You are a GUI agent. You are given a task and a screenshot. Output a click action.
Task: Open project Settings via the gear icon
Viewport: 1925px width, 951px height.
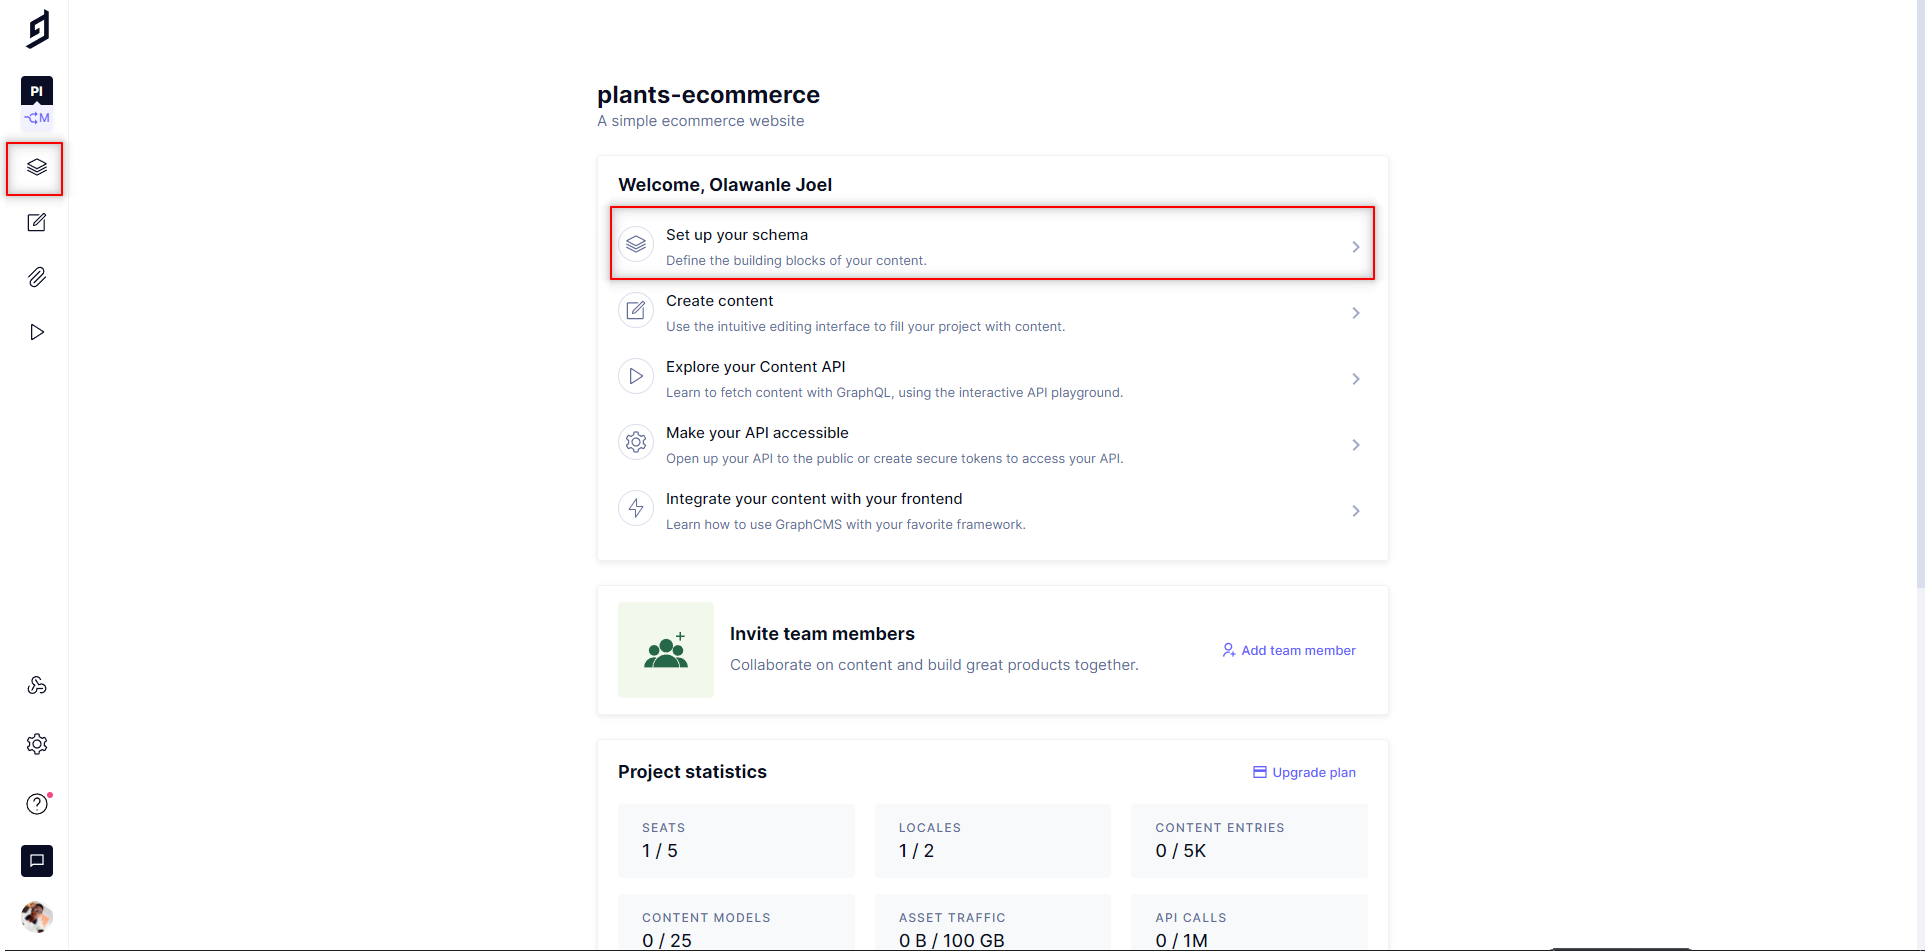[x=36, y=743]
